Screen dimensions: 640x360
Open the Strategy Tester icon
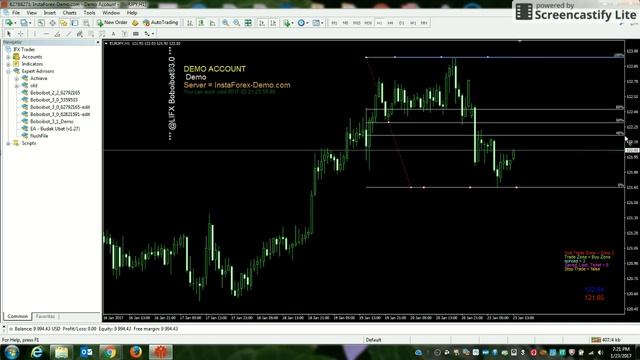click(86, 23)
